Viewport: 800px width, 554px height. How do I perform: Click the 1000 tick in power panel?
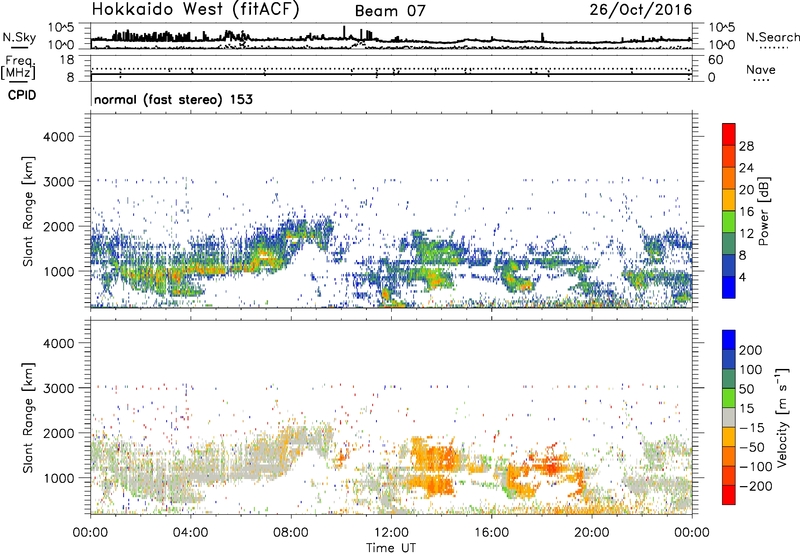[59, 271]
